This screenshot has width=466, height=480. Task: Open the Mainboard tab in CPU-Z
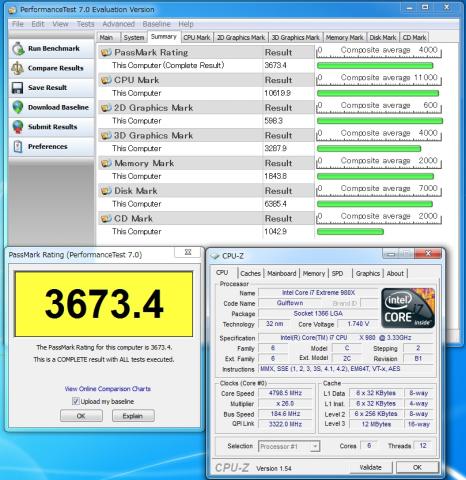pos(282,274)
